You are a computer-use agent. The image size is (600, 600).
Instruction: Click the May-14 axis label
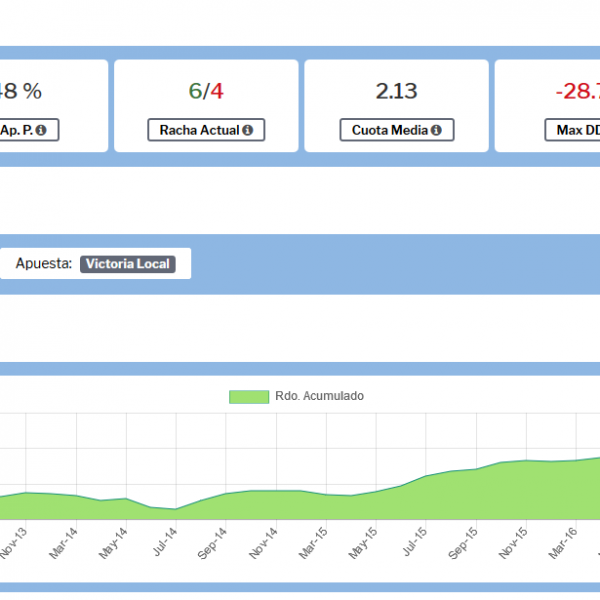coord(113,543)
